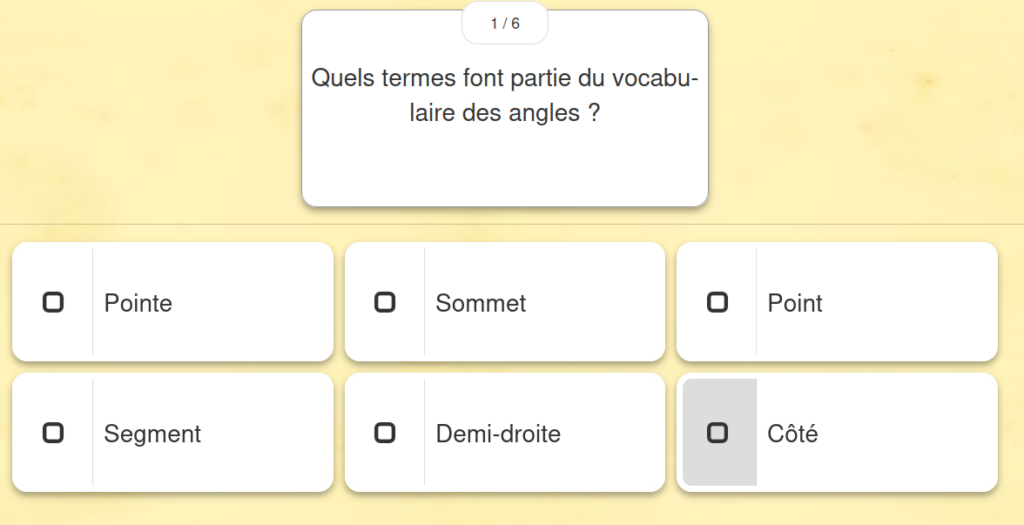Click the blank right side of the Sommet card
The height and width of the screenshot is (525, 1024).
pos(600,302)
